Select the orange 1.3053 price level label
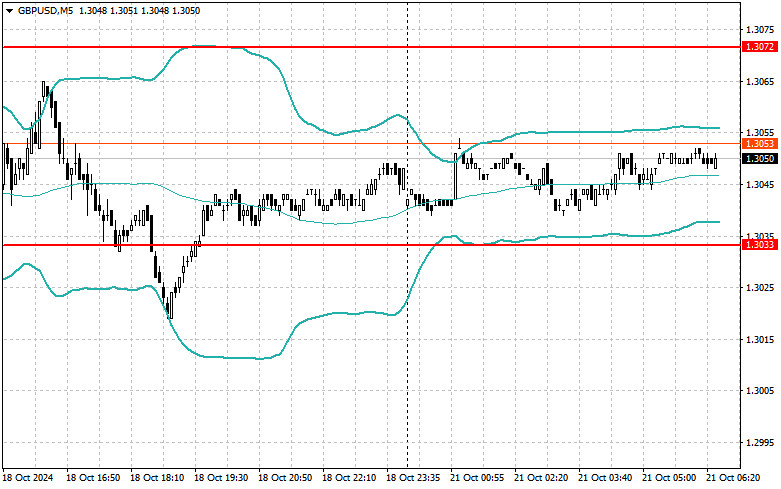The width and height of the screenshot is (781, 489). pos(760,144)
